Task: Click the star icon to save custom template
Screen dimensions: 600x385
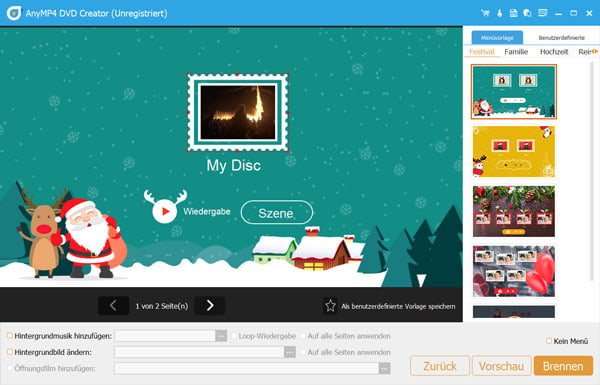Action: tap(330, 306)
